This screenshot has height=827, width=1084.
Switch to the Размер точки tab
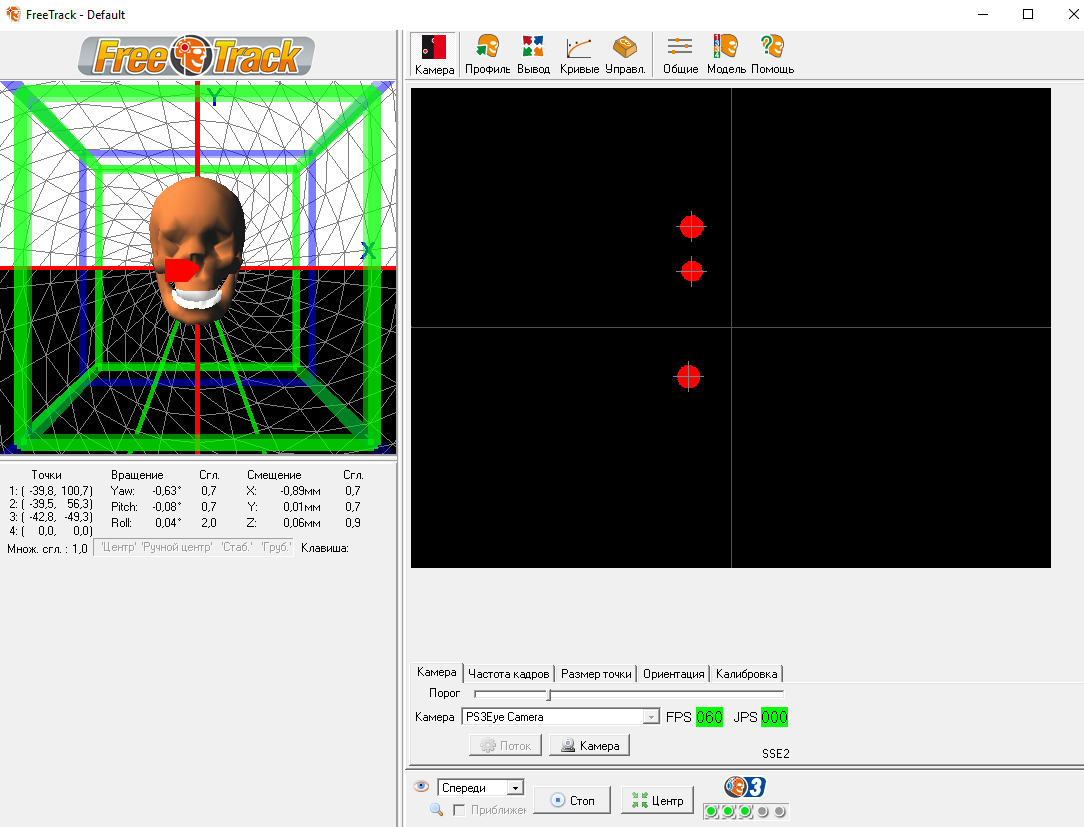click(596, 673)
